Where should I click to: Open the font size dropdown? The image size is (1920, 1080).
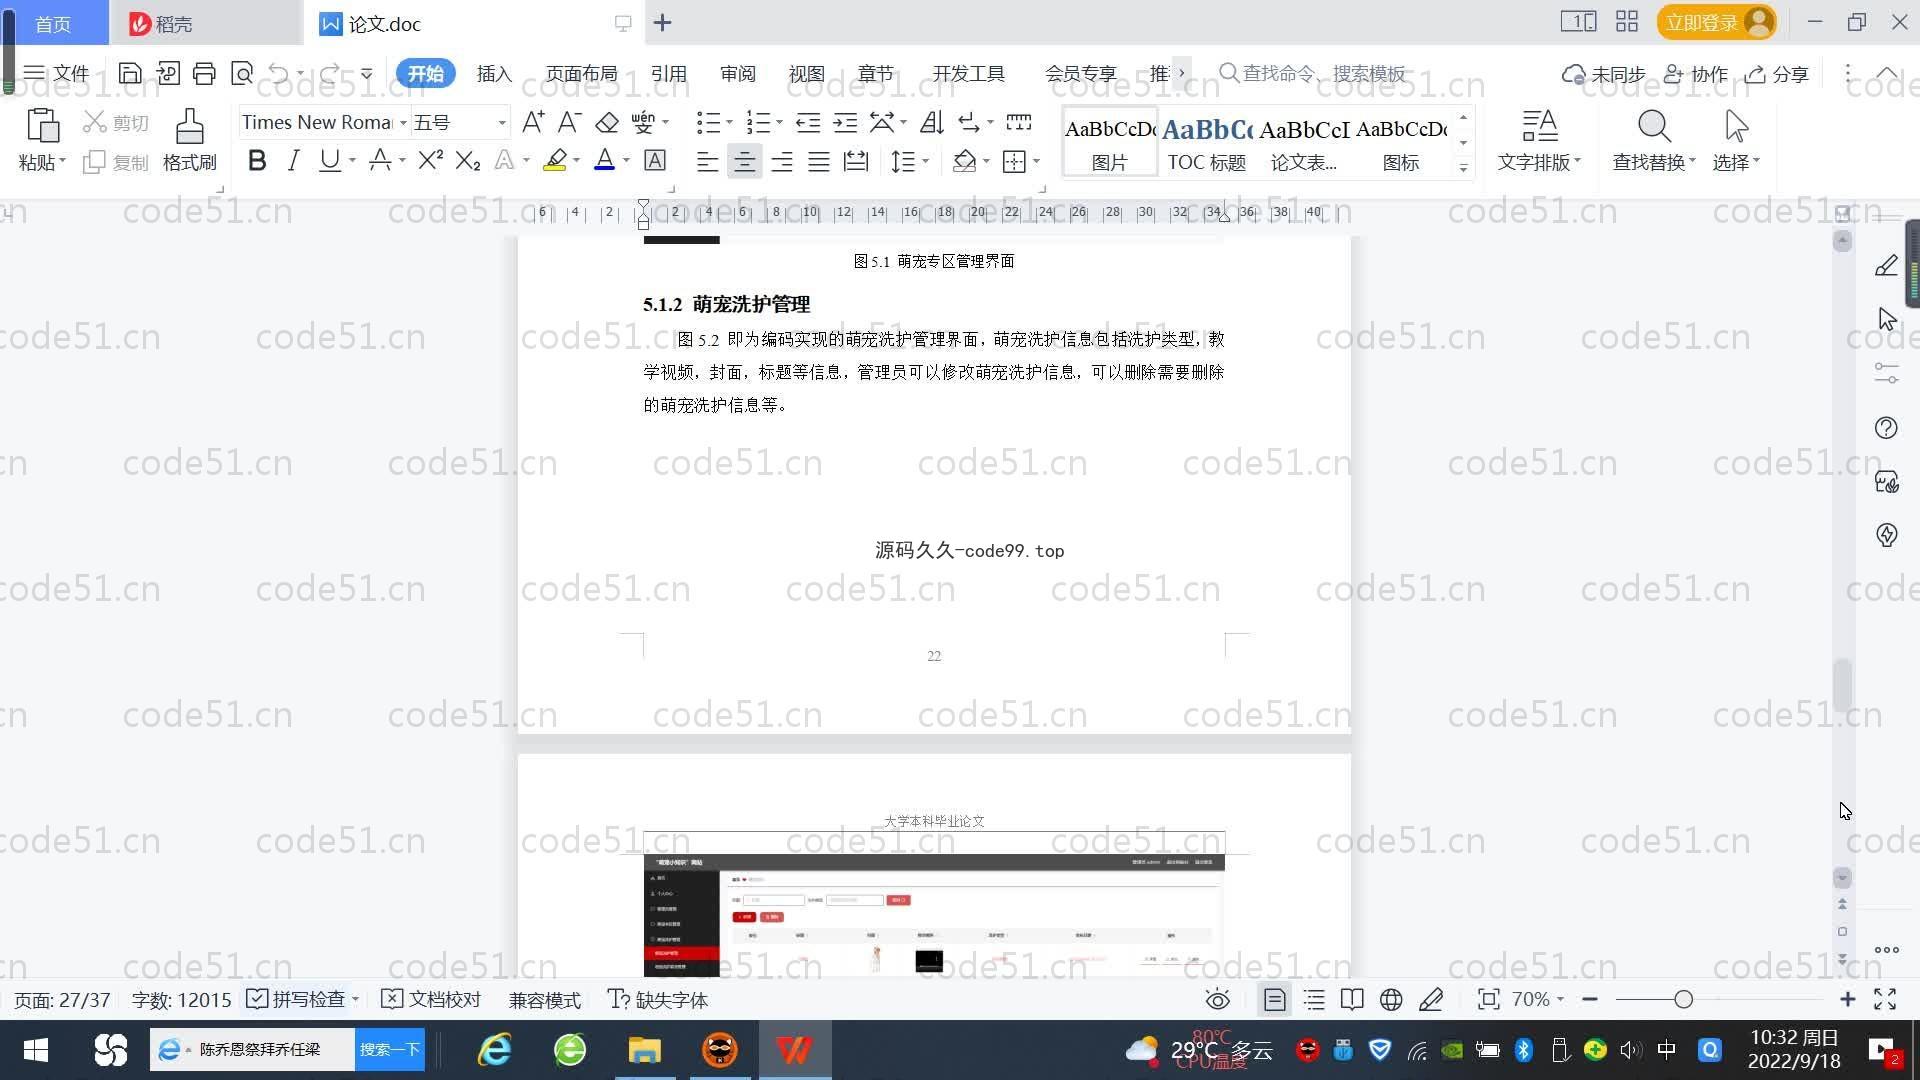coord(502,122)
